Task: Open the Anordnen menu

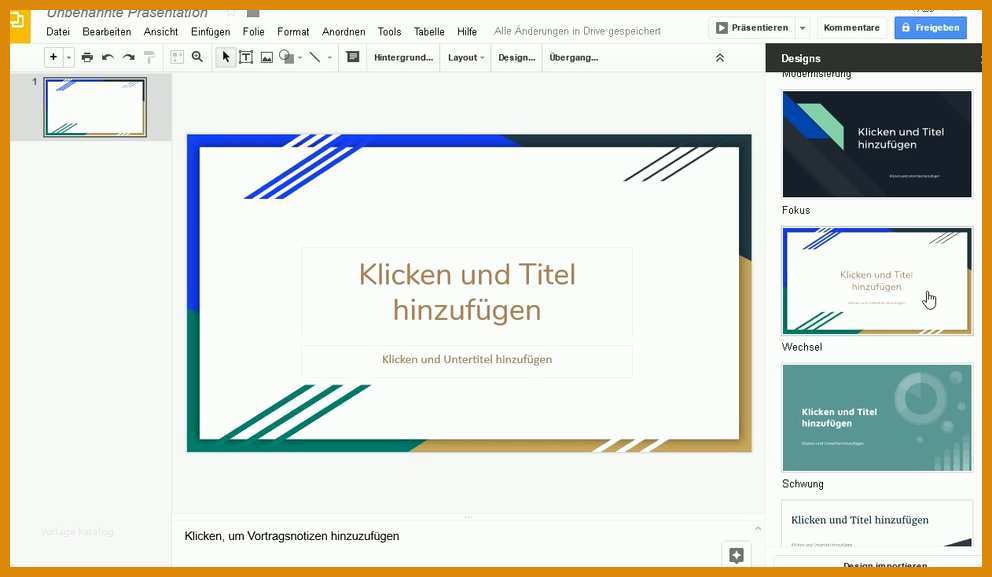Action: coord(344,32)
